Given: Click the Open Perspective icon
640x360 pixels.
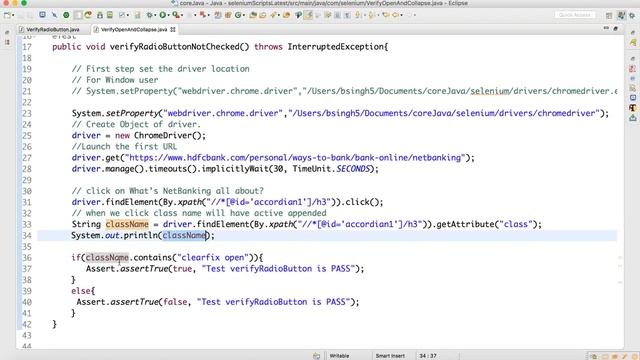Looking at the screenshot, I should pos(609,16).
